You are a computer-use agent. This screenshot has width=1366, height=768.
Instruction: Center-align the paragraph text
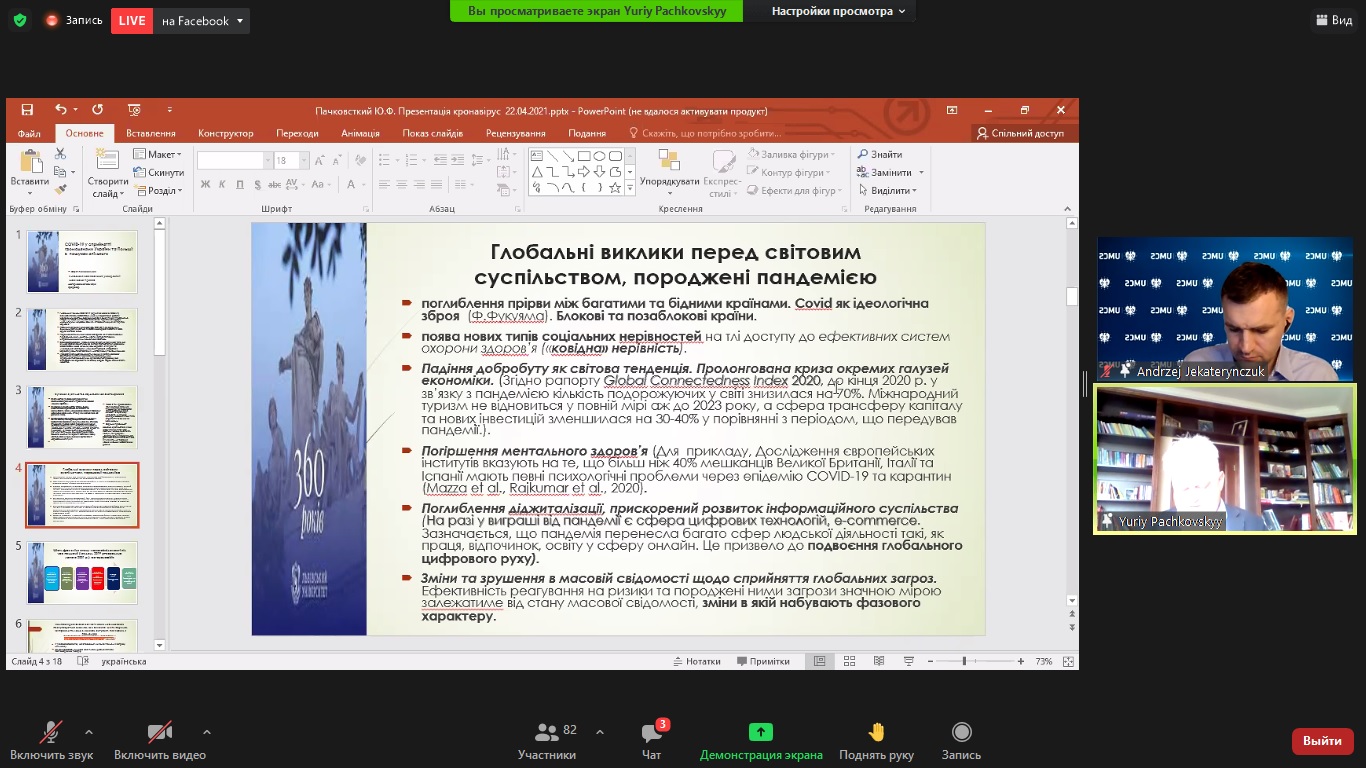pos(401,184)
